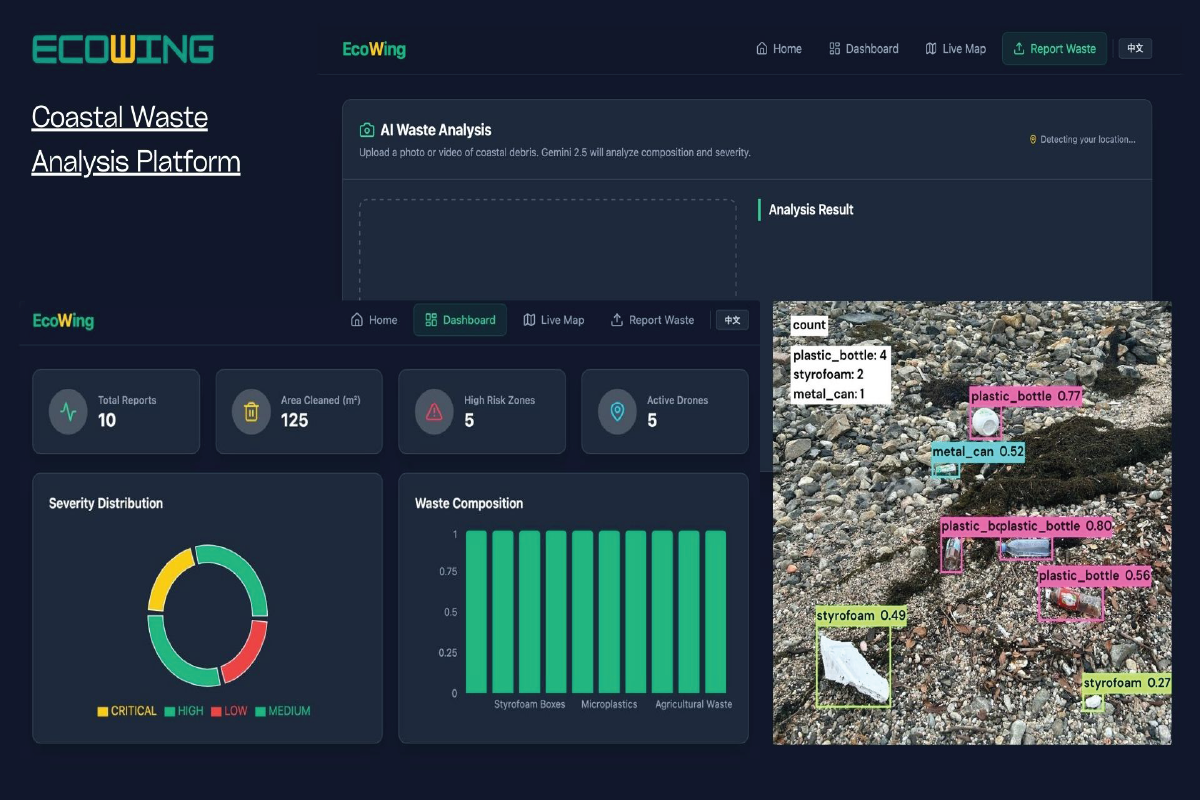This screenshot has height=800, width=1200.
Task: Toggle 中文 language in the dashboard navbar
Action: click(x=732, y=320)
